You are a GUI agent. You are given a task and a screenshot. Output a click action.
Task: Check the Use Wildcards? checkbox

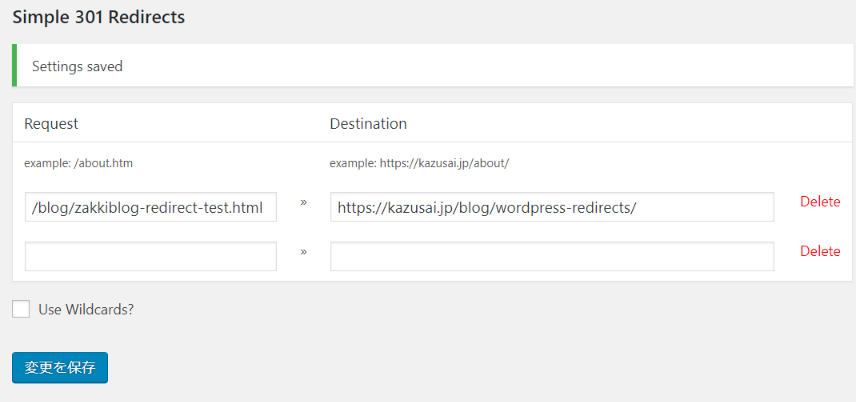tap(21, 309)
